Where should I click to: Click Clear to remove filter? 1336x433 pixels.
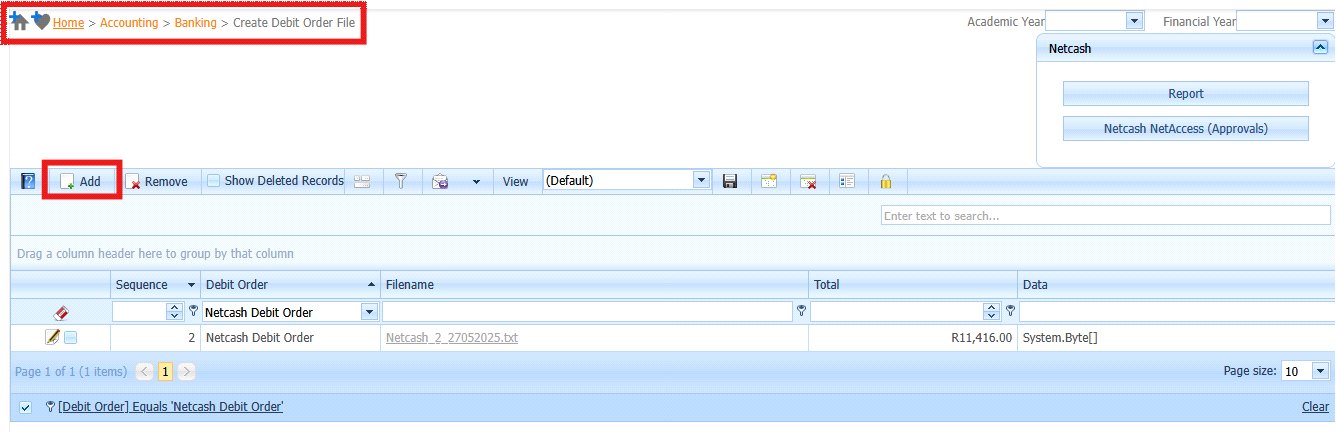1315,407
